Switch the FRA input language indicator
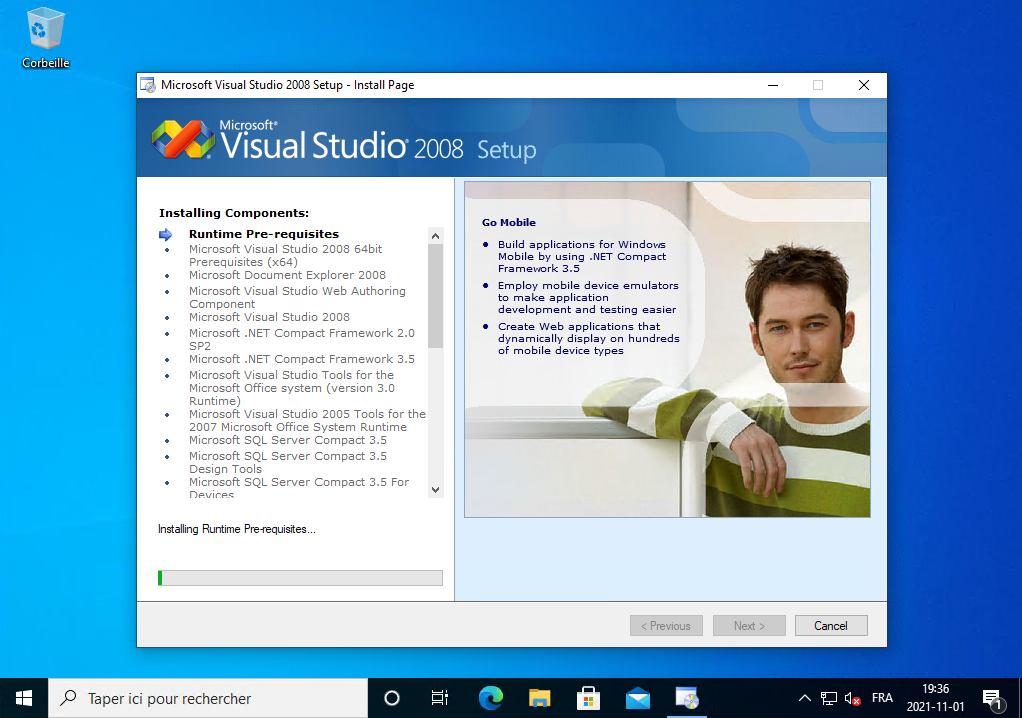Screen dimensions: 1022x718 882,698
